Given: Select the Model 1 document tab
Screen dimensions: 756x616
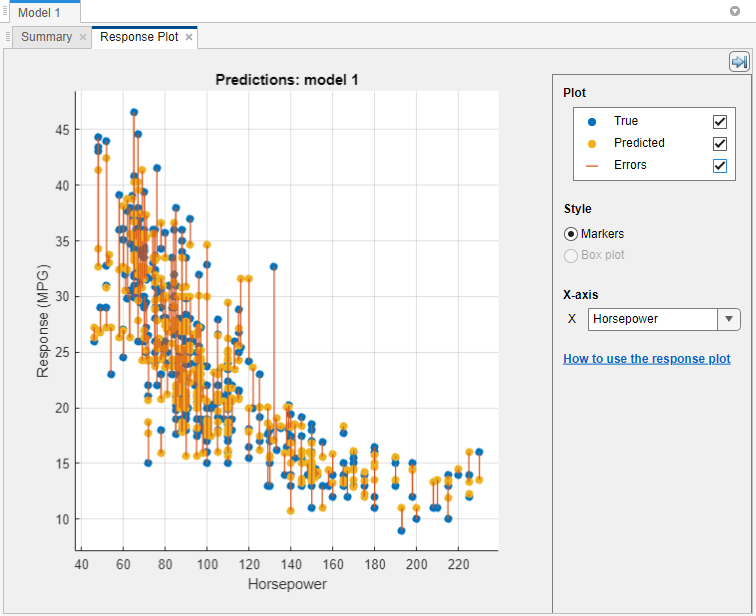Looking at the screenshot, I should [39, 12].
